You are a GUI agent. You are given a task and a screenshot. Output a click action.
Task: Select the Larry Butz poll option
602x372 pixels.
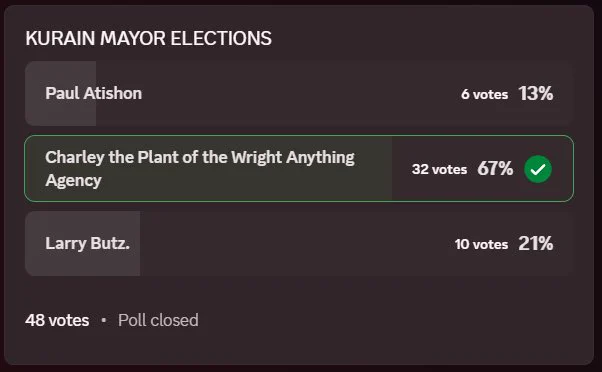click(x=299, y=243)
